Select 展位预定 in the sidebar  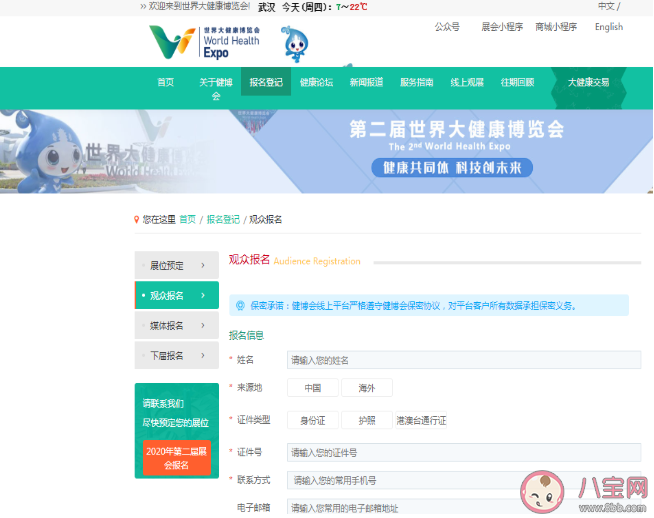click(177, 265)
